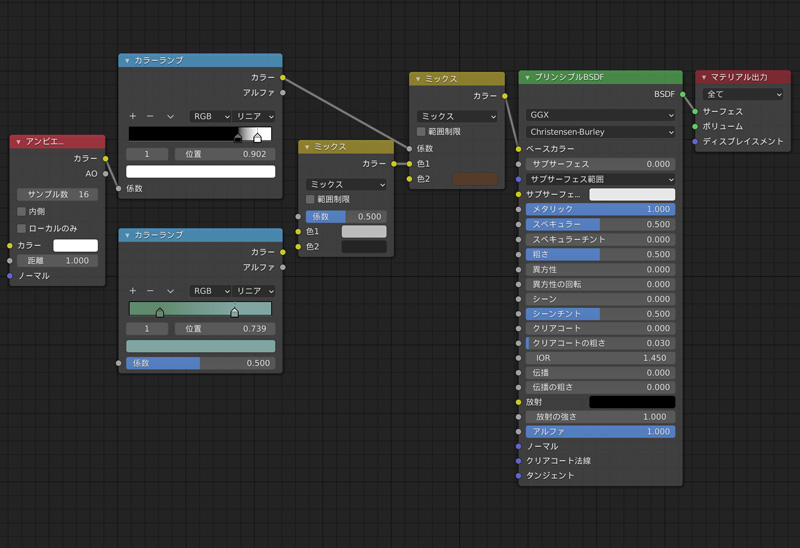Enable the ローカルのみ checkbox
The image size is (800, 548).
click(22, 229)
